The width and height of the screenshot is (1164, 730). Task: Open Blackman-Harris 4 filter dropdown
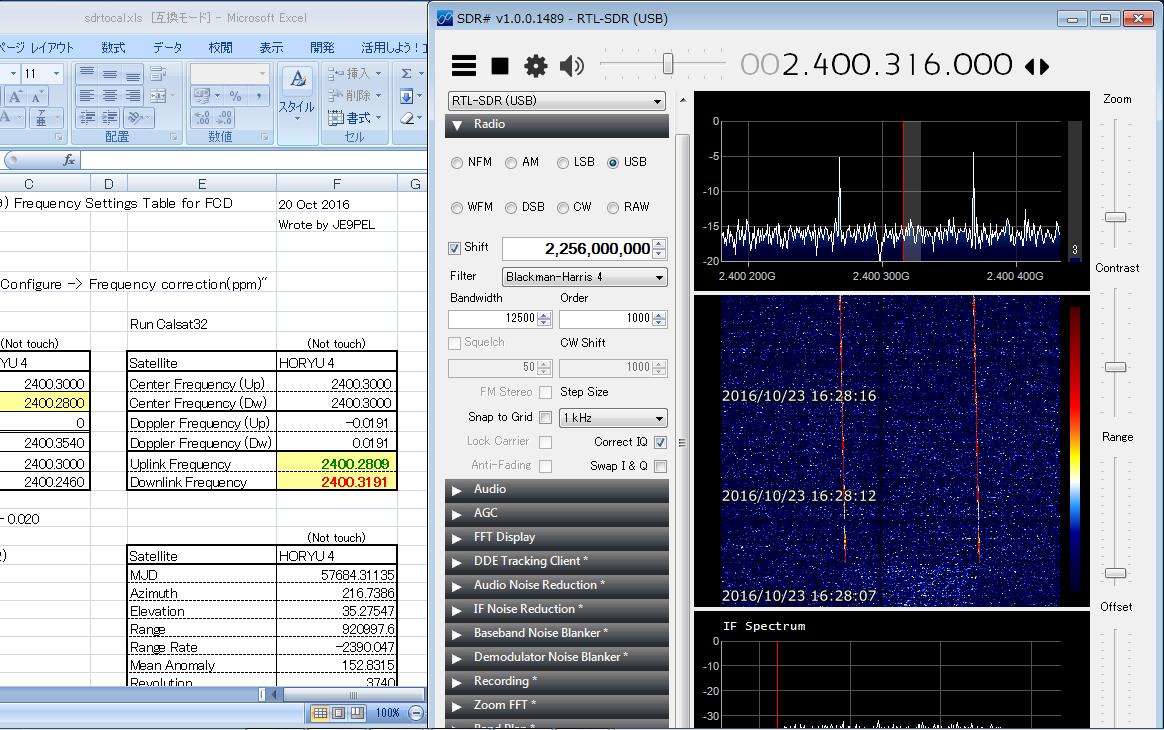point(584,277)
